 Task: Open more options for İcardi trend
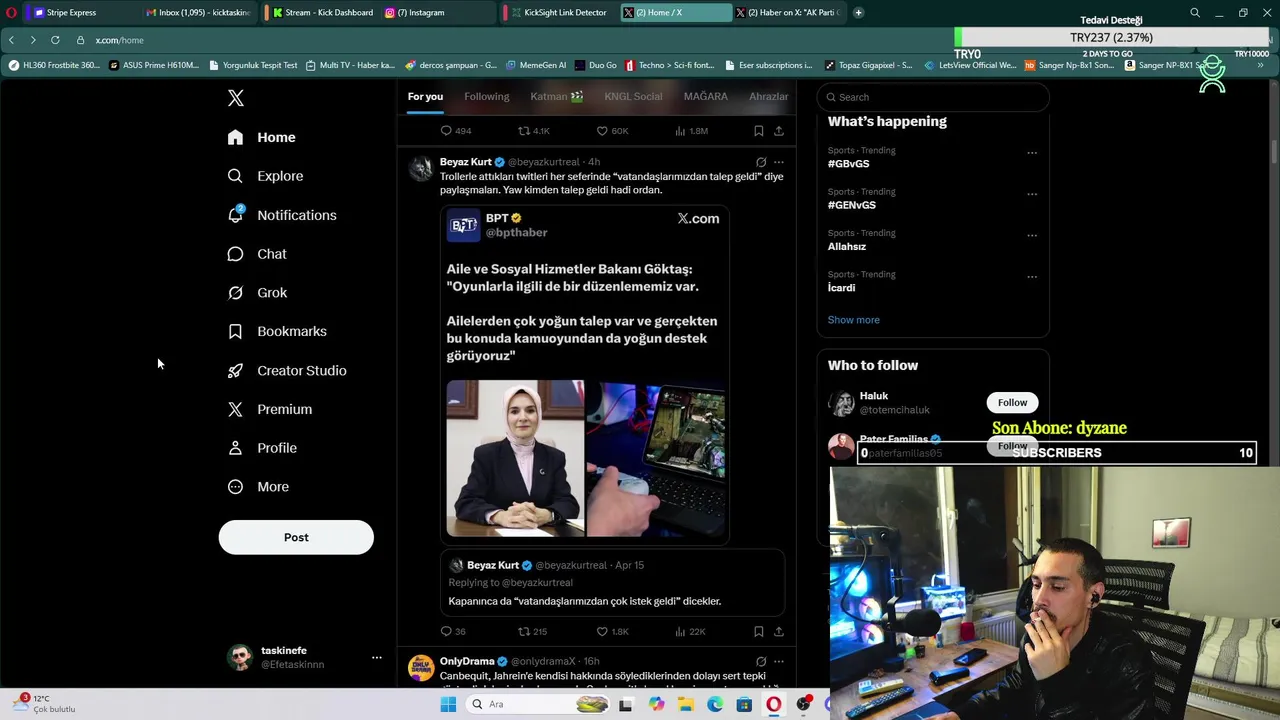pos(1032,277)
